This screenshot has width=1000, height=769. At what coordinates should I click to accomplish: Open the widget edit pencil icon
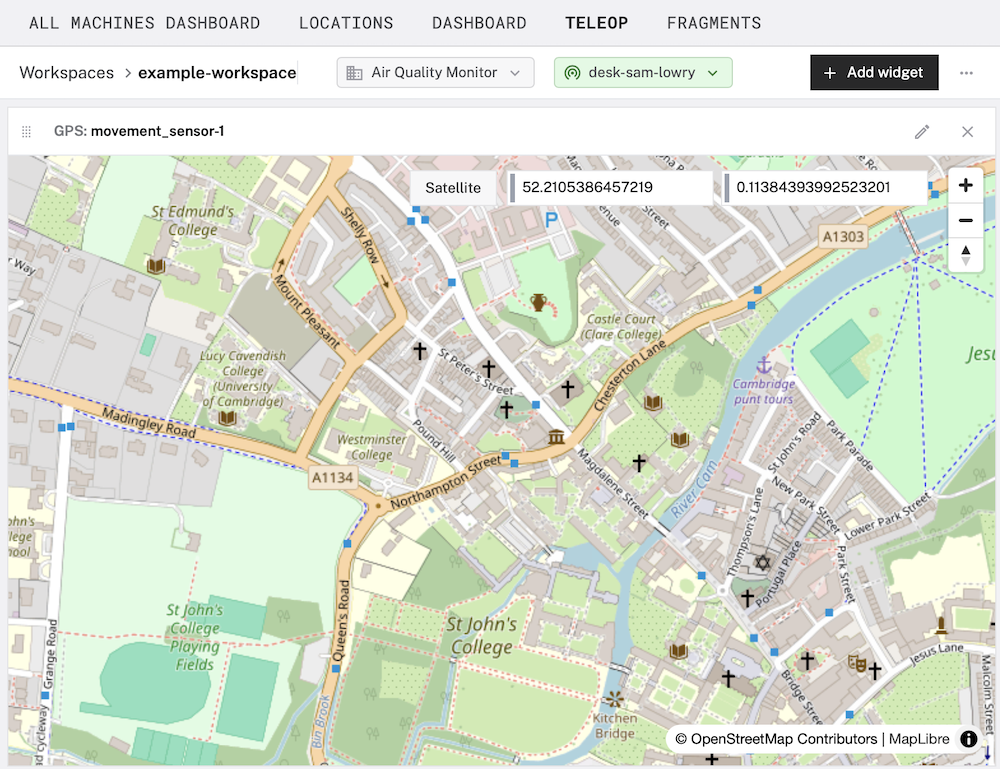pos(922,131)
